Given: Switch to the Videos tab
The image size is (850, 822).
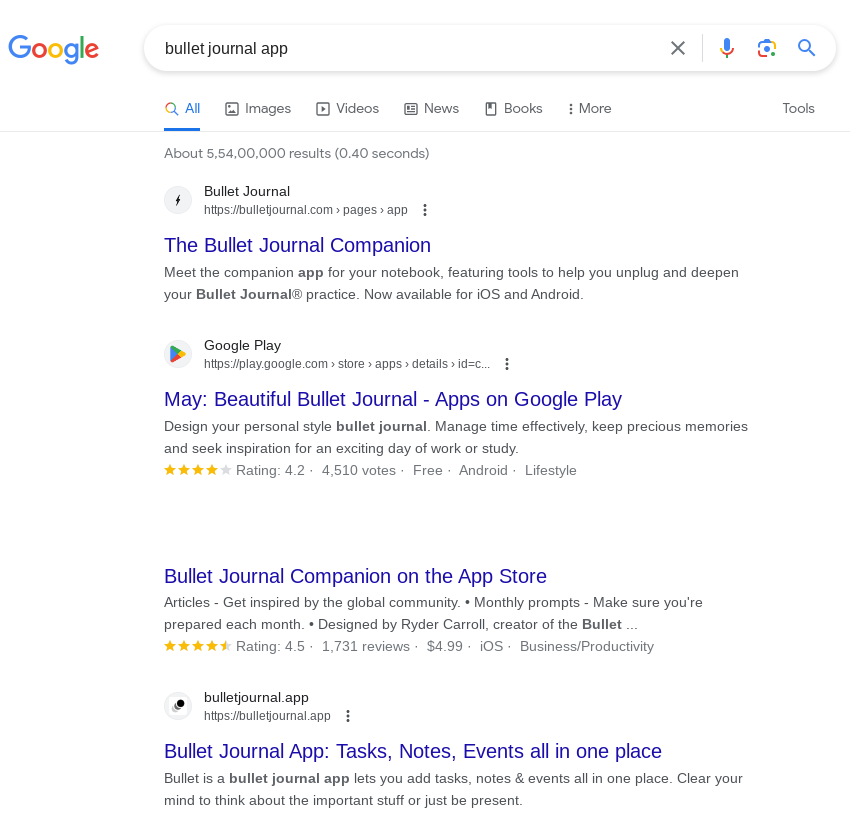Looking at the screenshot, I should coord(347,108).
